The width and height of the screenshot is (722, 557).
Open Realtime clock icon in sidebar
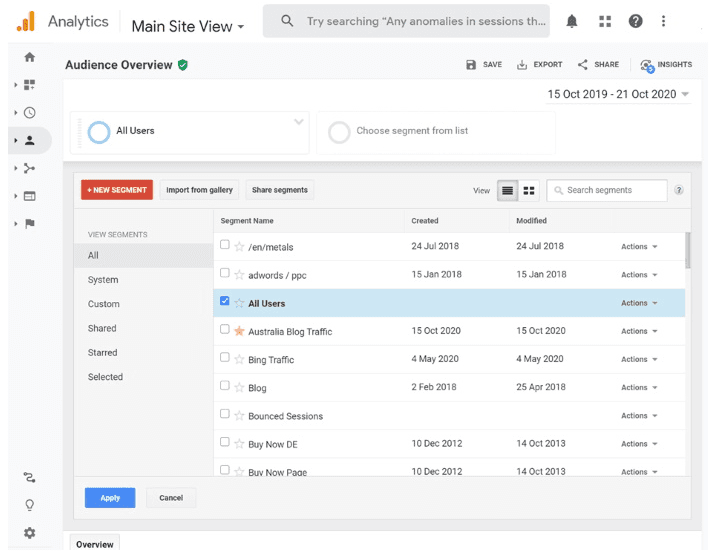[29, 113]
